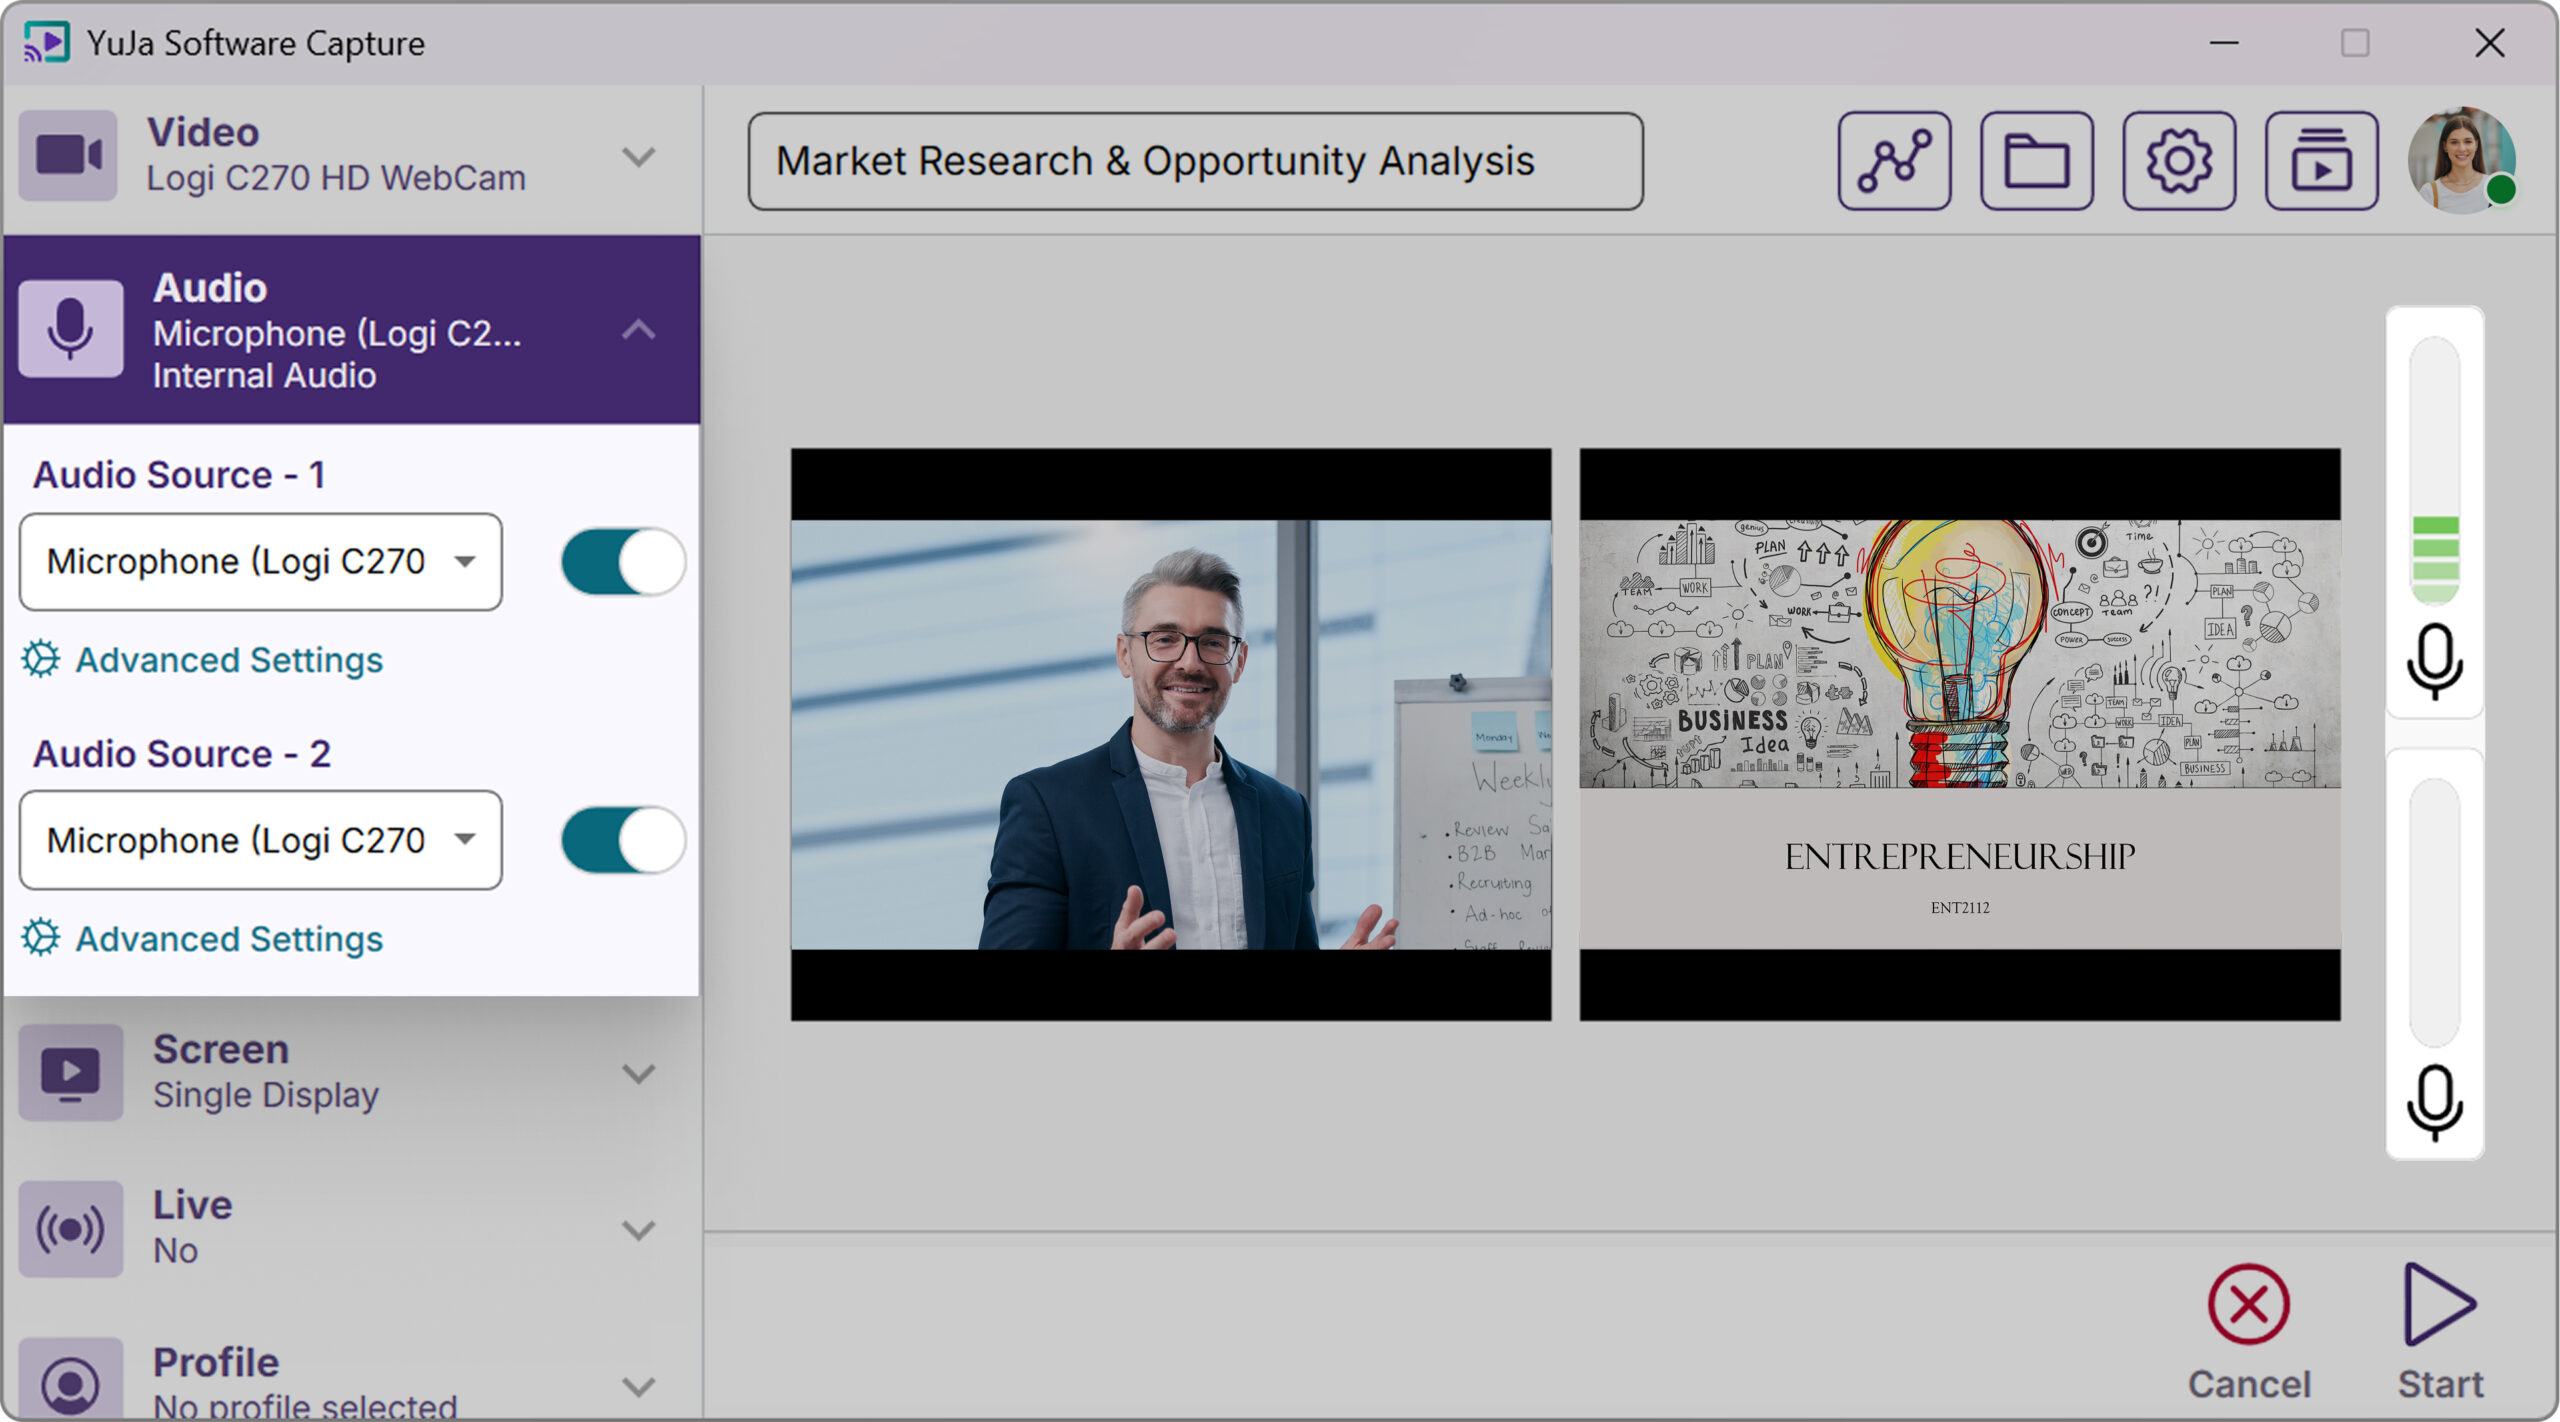Click the Entrepreneurship screen preview thumbnail

[x=1960, y=734]
